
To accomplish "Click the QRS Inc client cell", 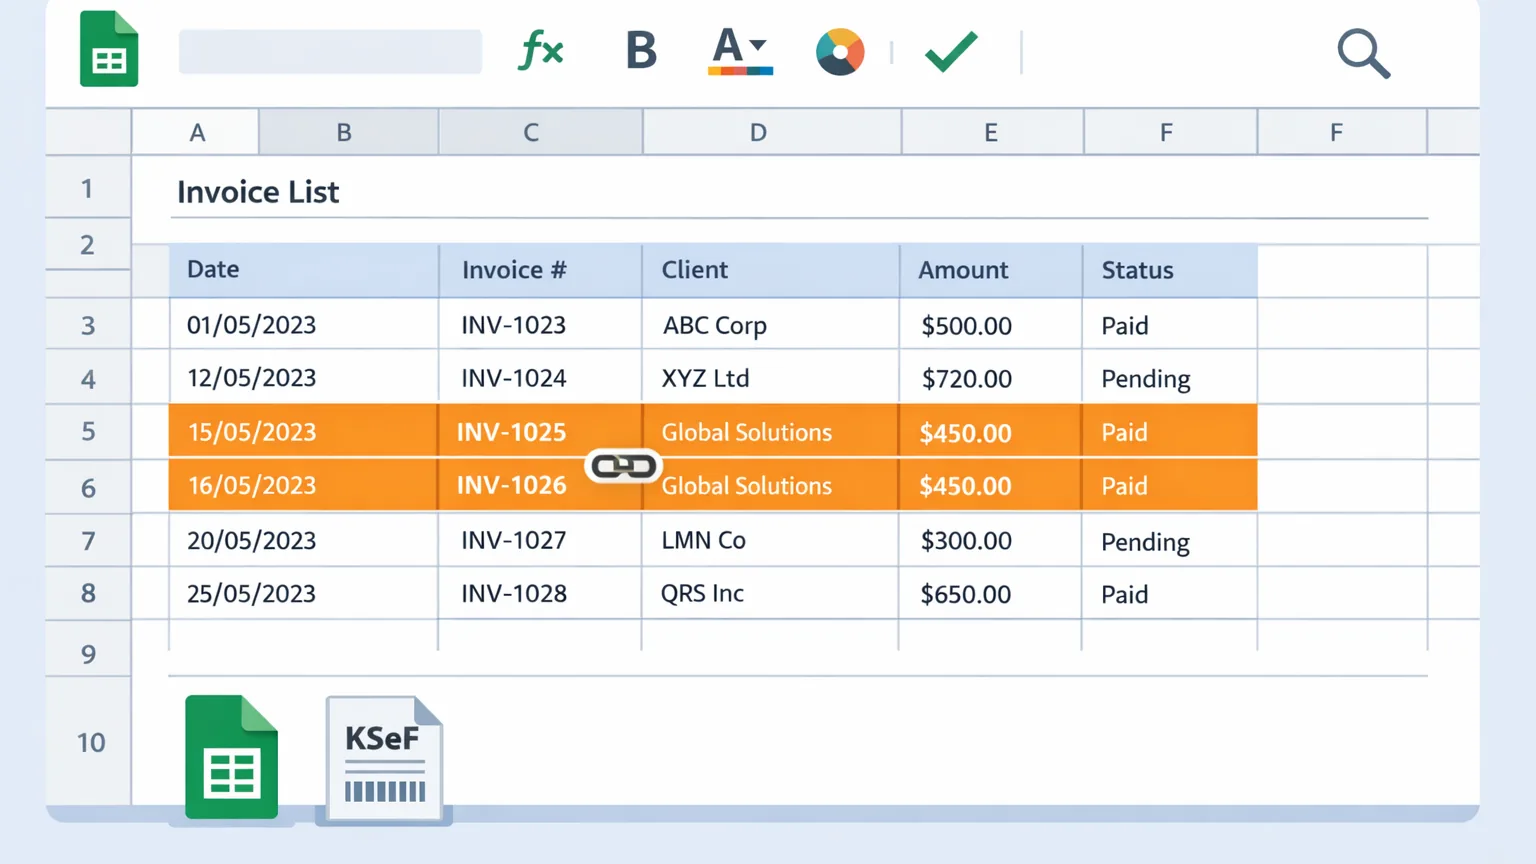I will (x=770, y=593).
